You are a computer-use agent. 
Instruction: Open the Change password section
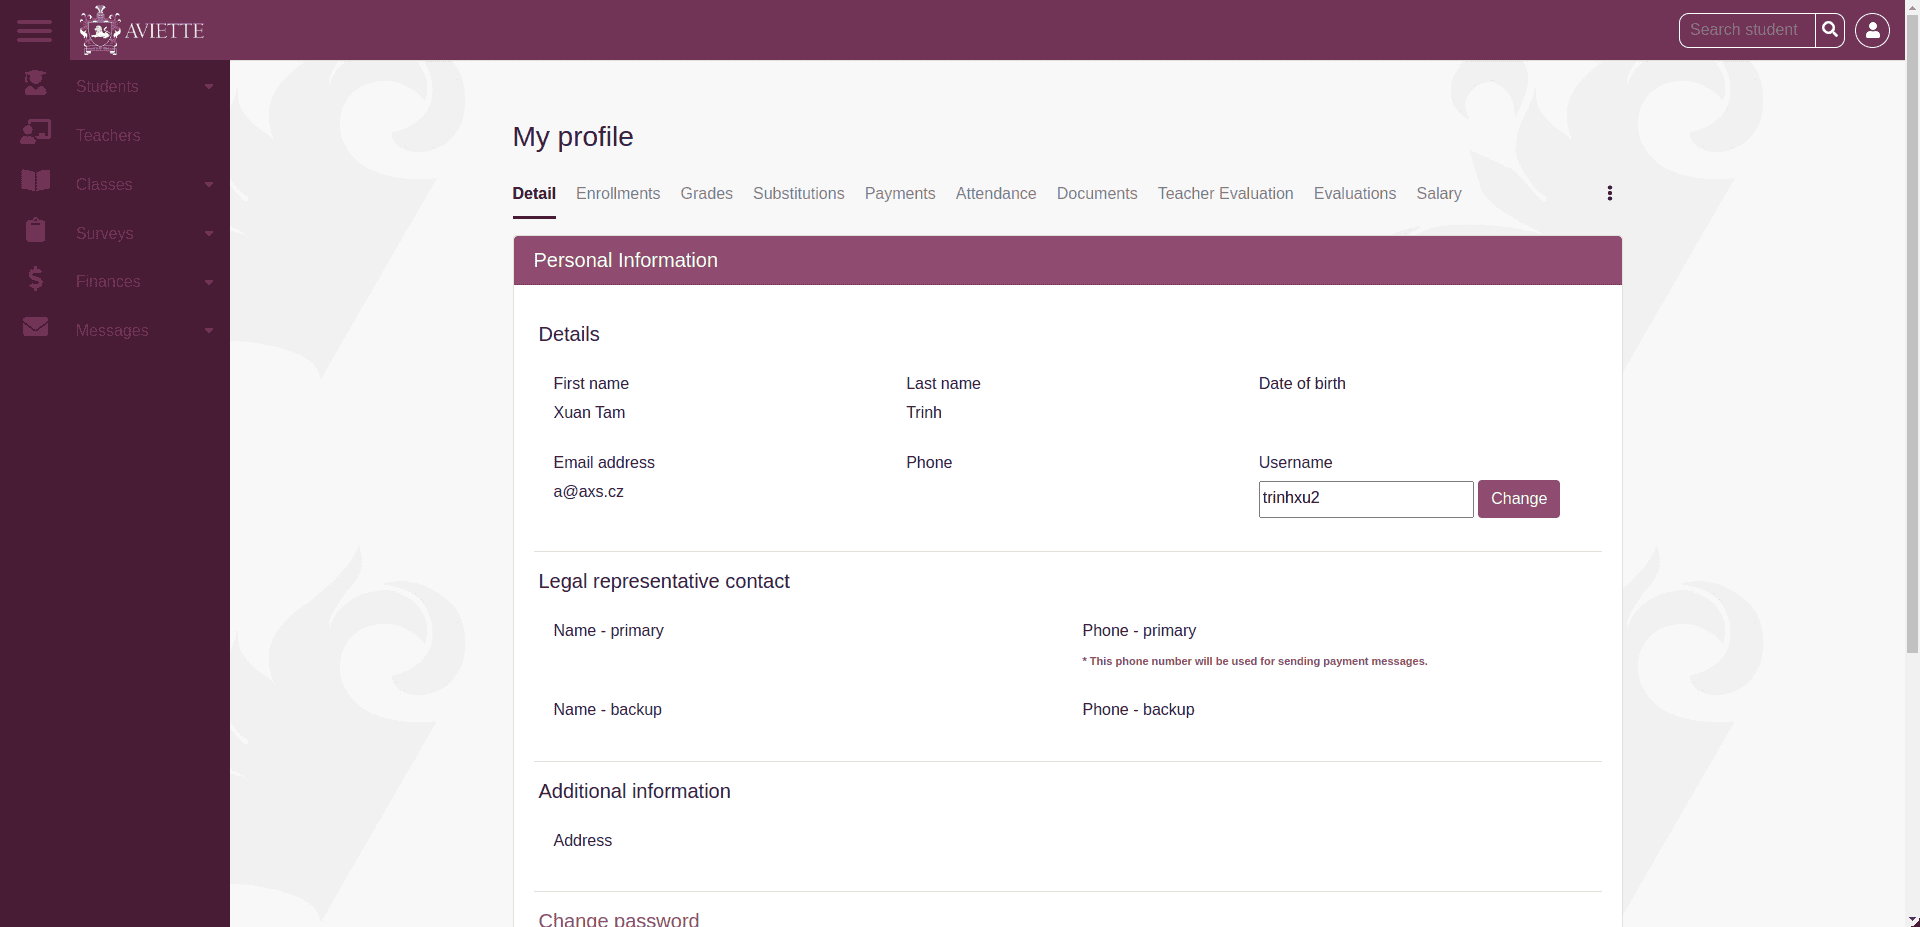click(x=618, y=917)
